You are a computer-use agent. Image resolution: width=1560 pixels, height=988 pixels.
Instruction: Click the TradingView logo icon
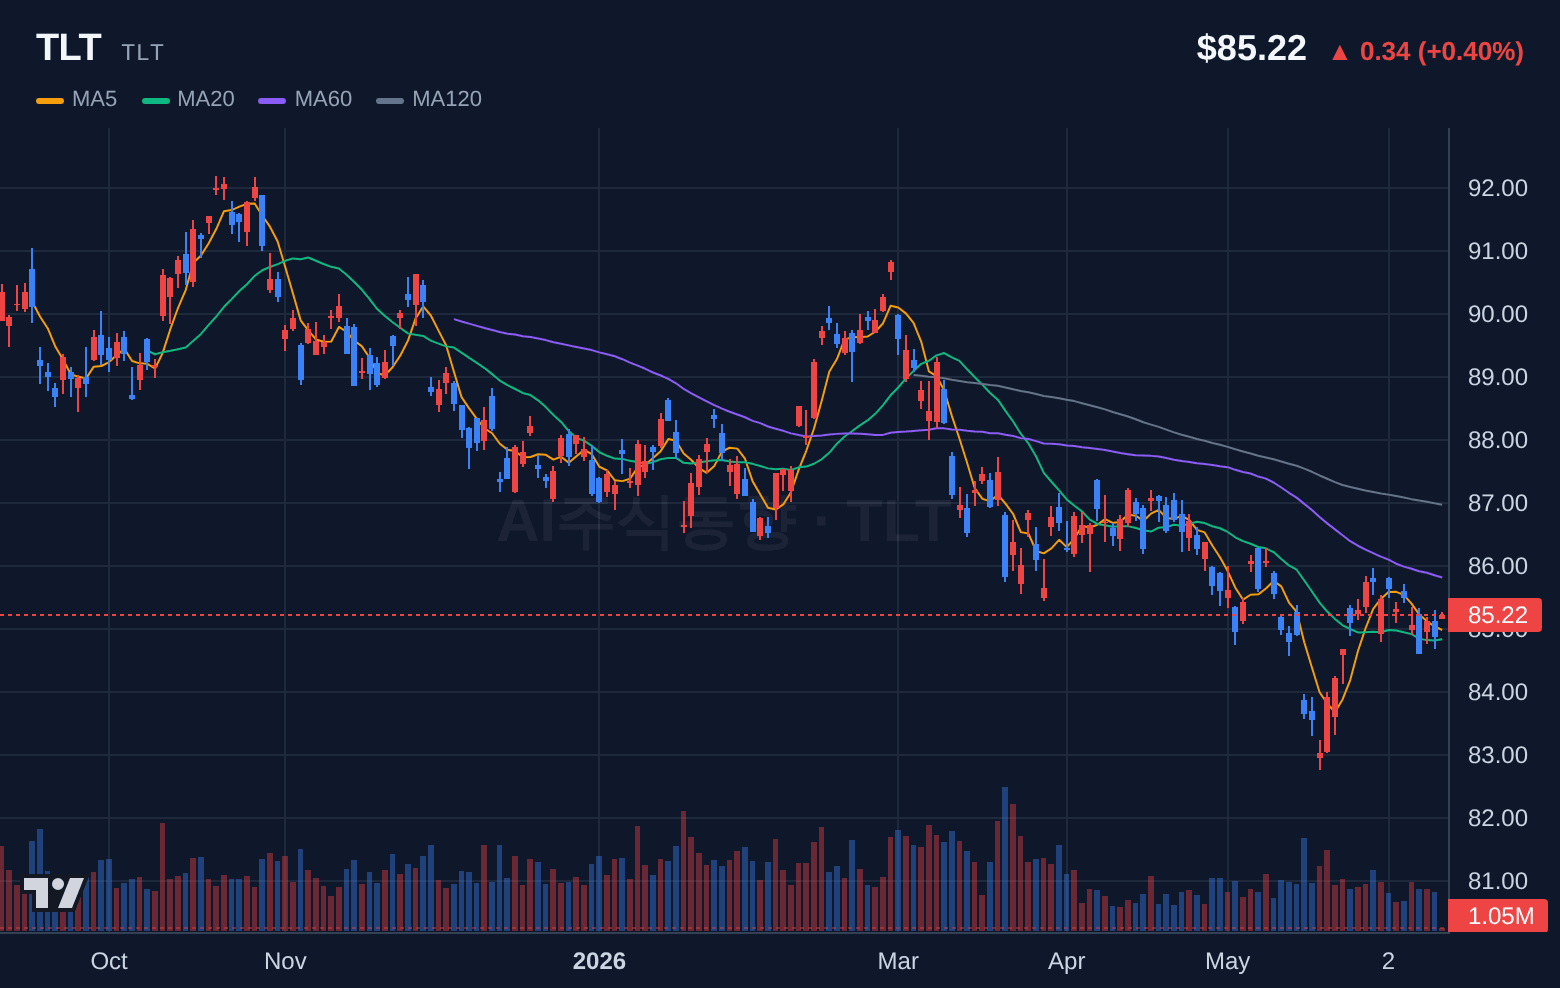tap(53, 893)
